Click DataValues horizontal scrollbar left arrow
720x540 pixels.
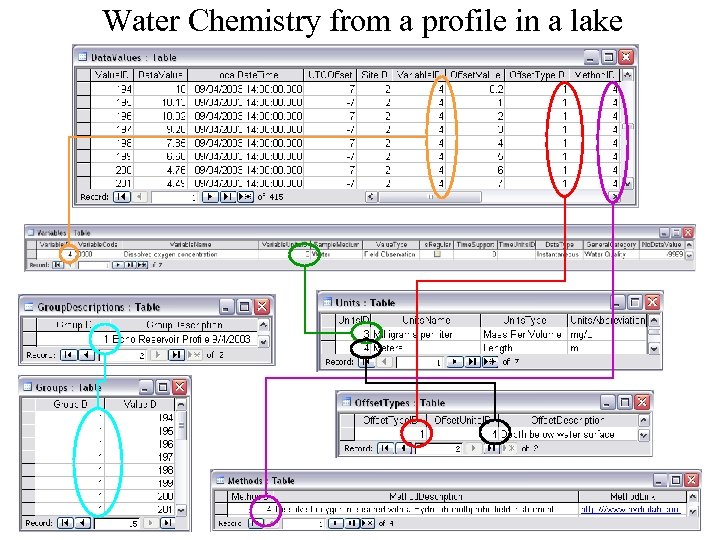click(371, 197)
